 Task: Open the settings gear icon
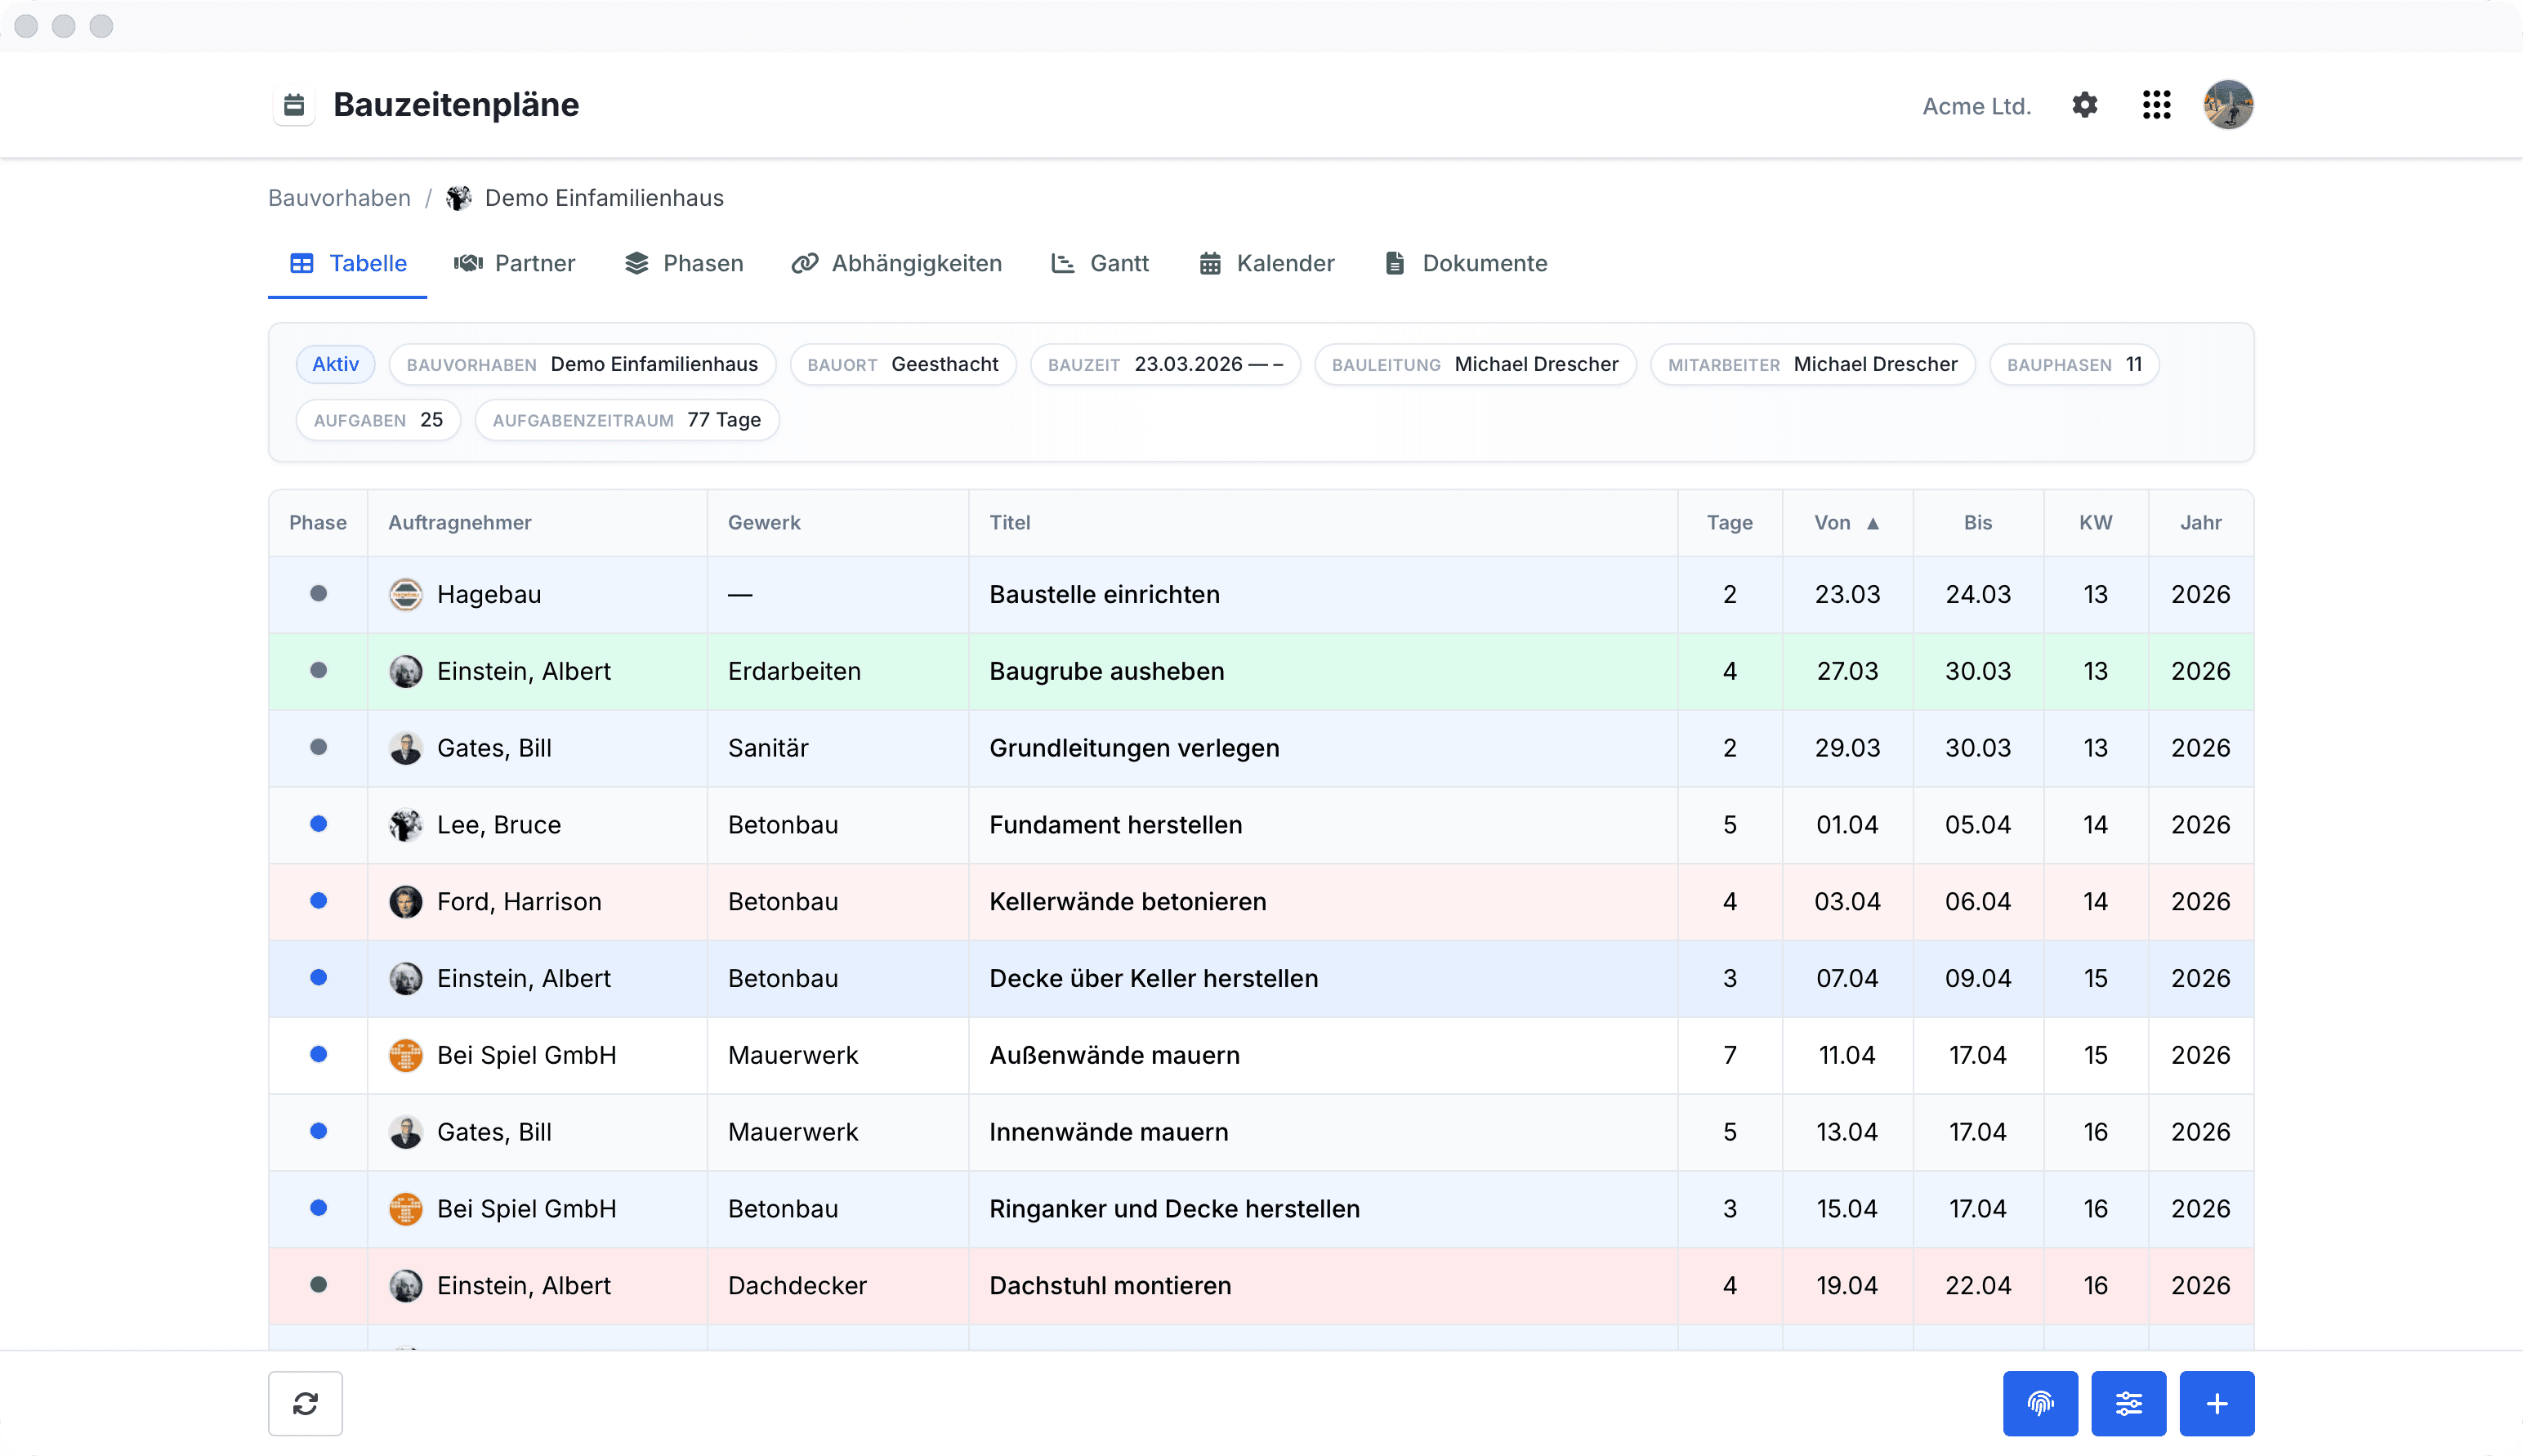(2084, 105)
